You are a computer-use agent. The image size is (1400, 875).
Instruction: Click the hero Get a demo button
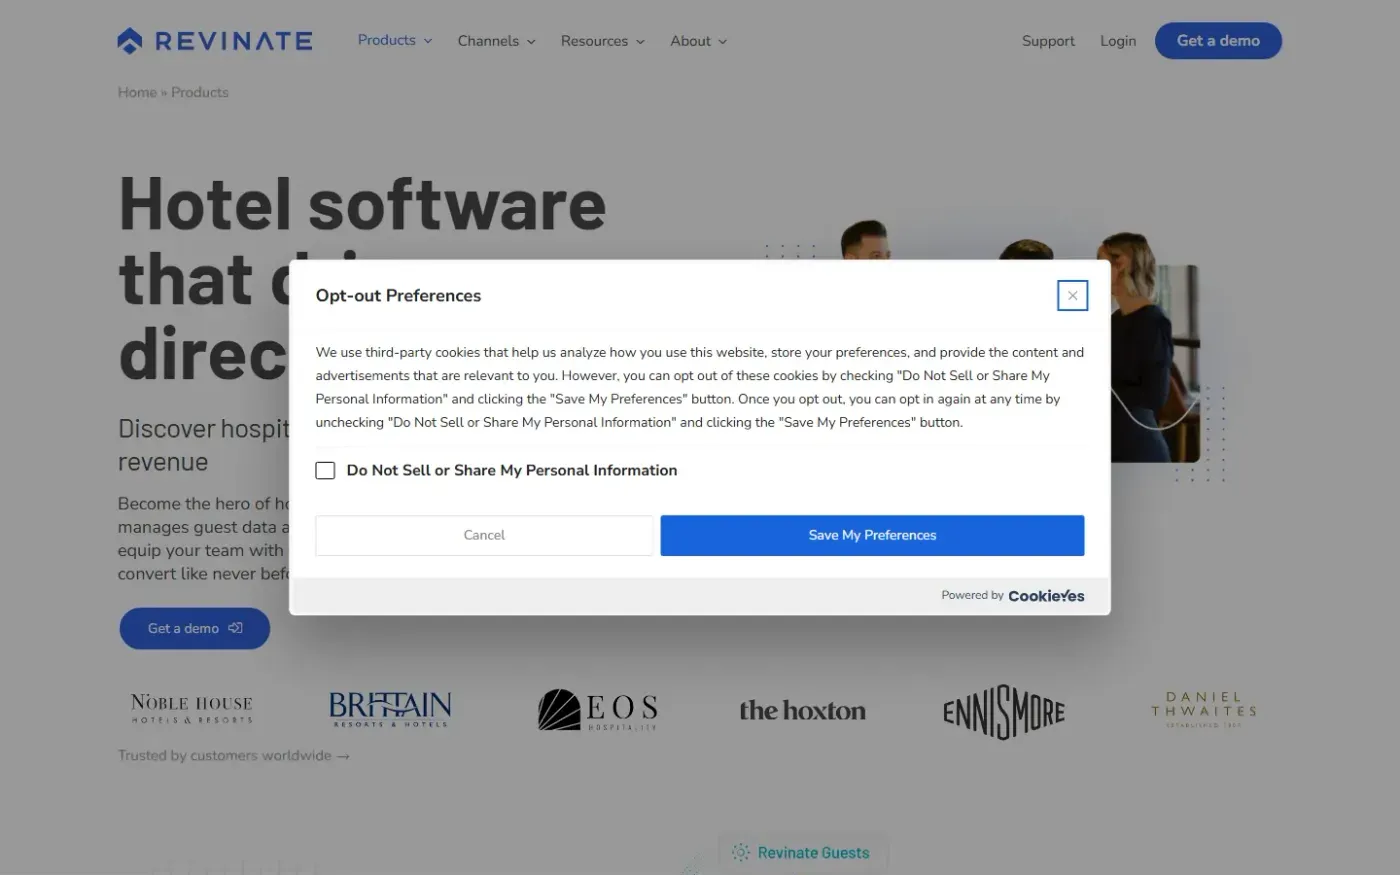tap(195, 628)
